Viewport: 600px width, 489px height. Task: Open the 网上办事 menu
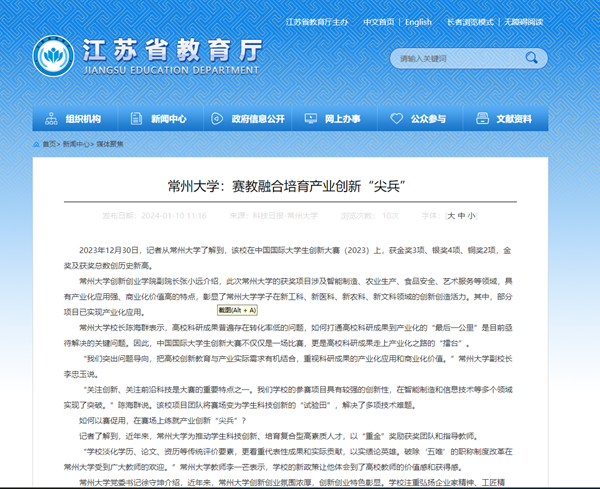pos(335,119)
